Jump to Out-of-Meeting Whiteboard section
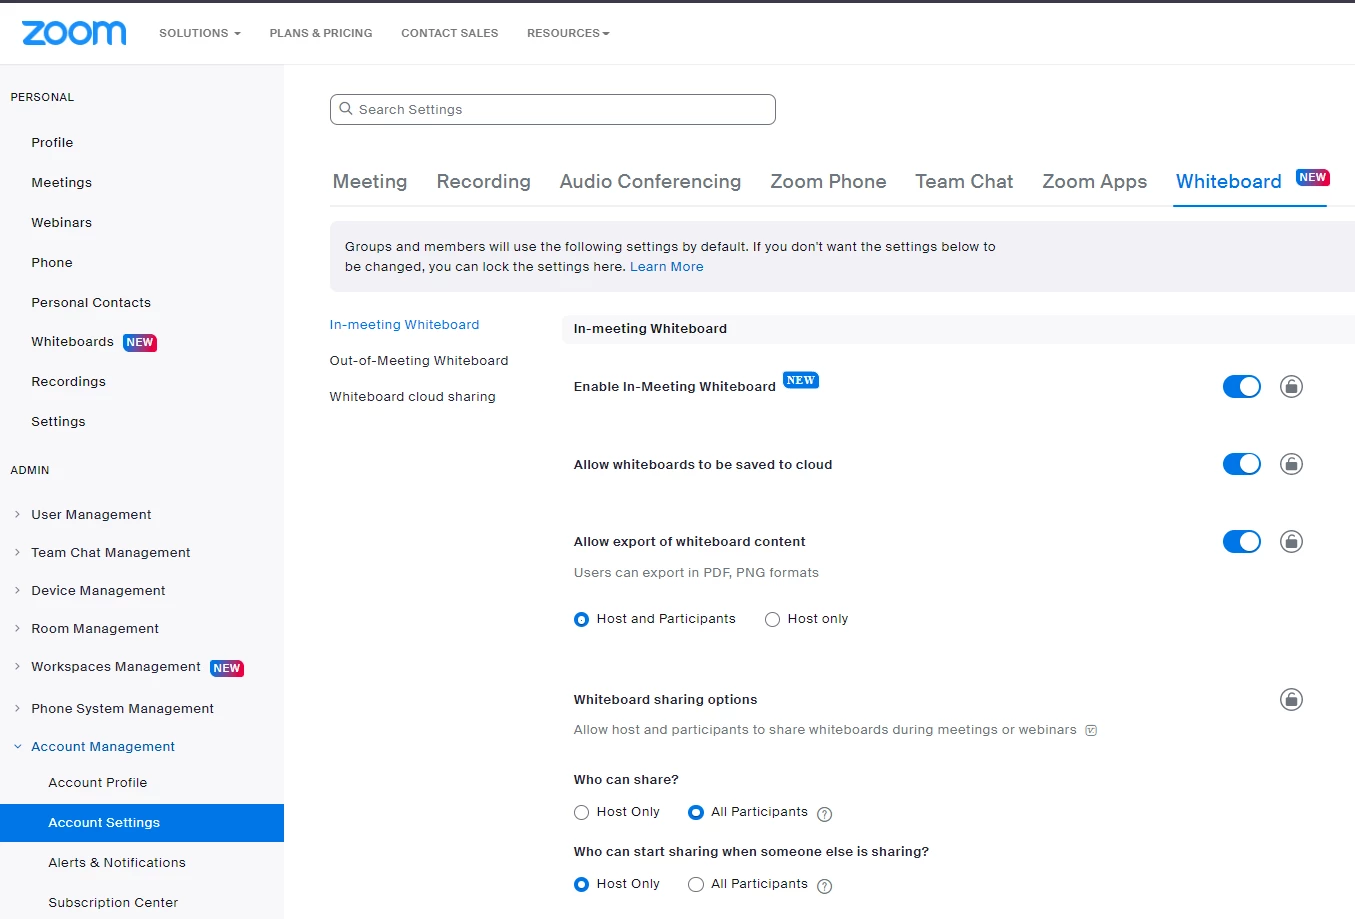 click(419, 361)
